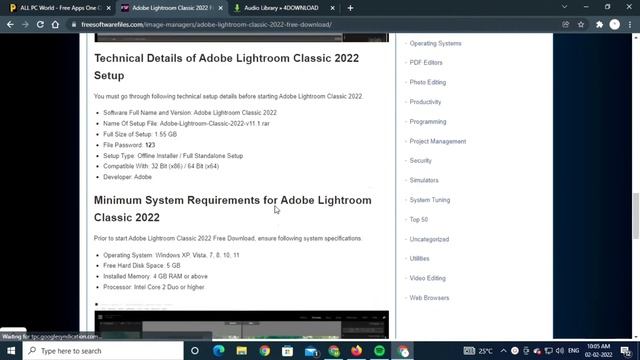
Task: Open Spotify from the taskbar
Action: [x=379, y=351]
